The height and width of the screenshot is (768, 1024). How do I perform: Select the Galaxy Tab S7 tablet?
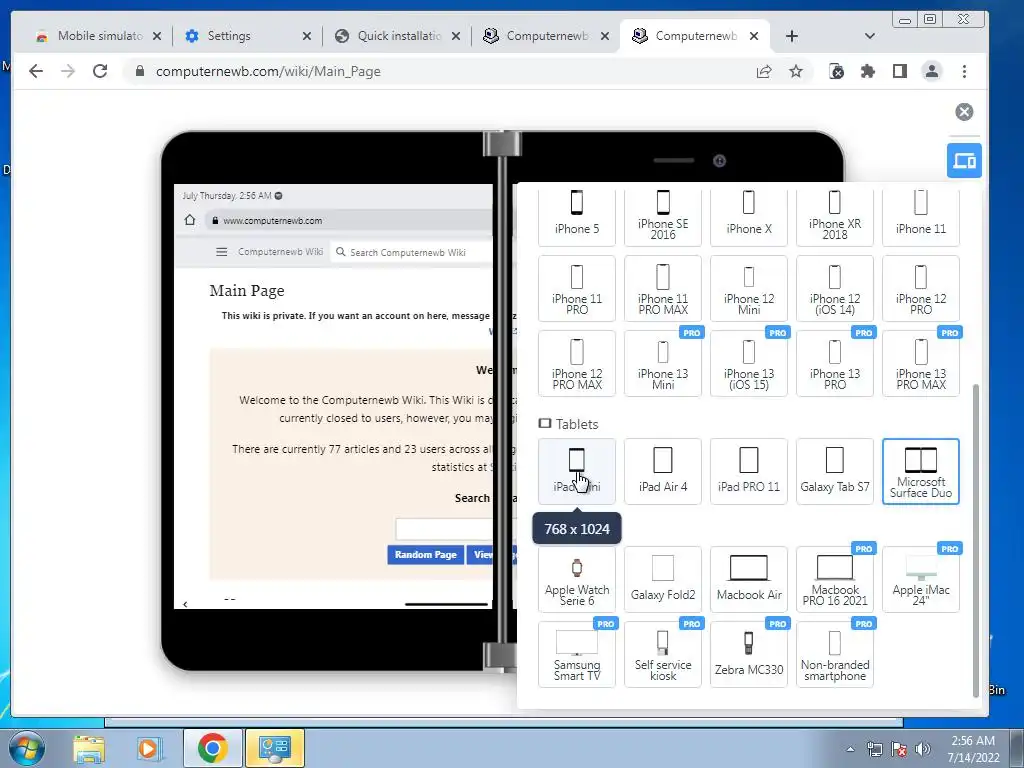(835, 472)
